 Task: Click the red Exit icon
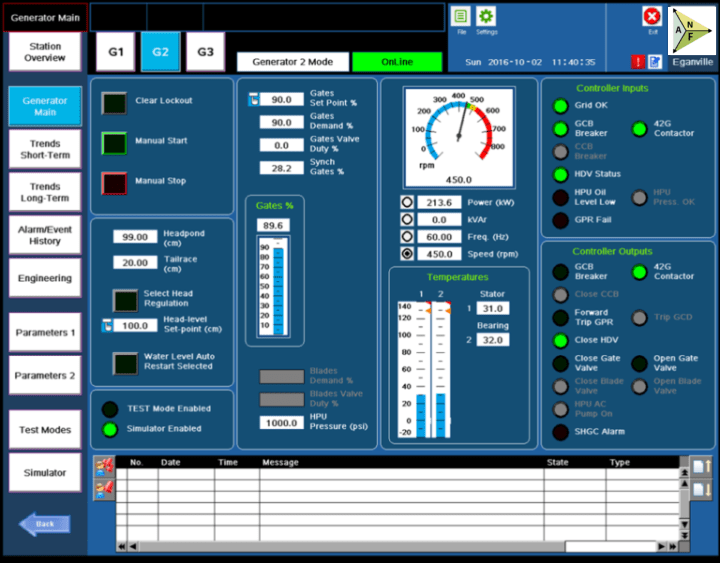pos(652,17)
